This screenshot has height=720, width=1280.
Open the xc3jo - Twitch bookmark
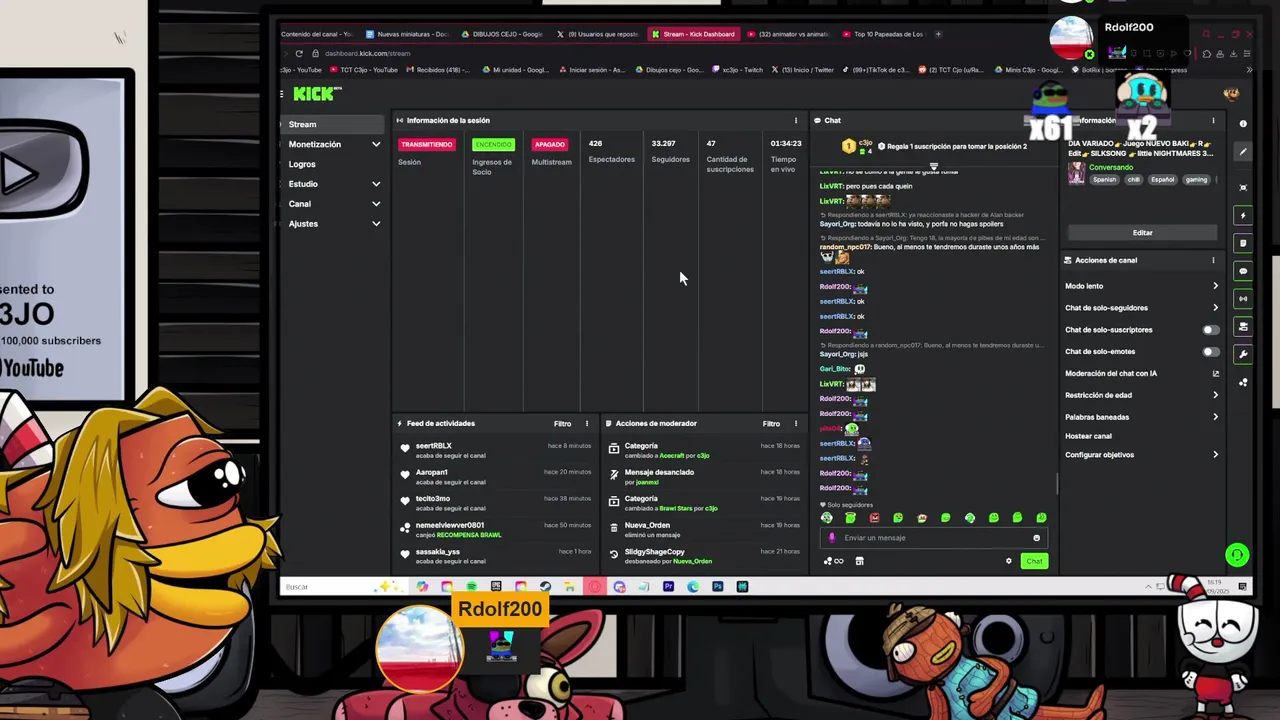click(737, 70)
